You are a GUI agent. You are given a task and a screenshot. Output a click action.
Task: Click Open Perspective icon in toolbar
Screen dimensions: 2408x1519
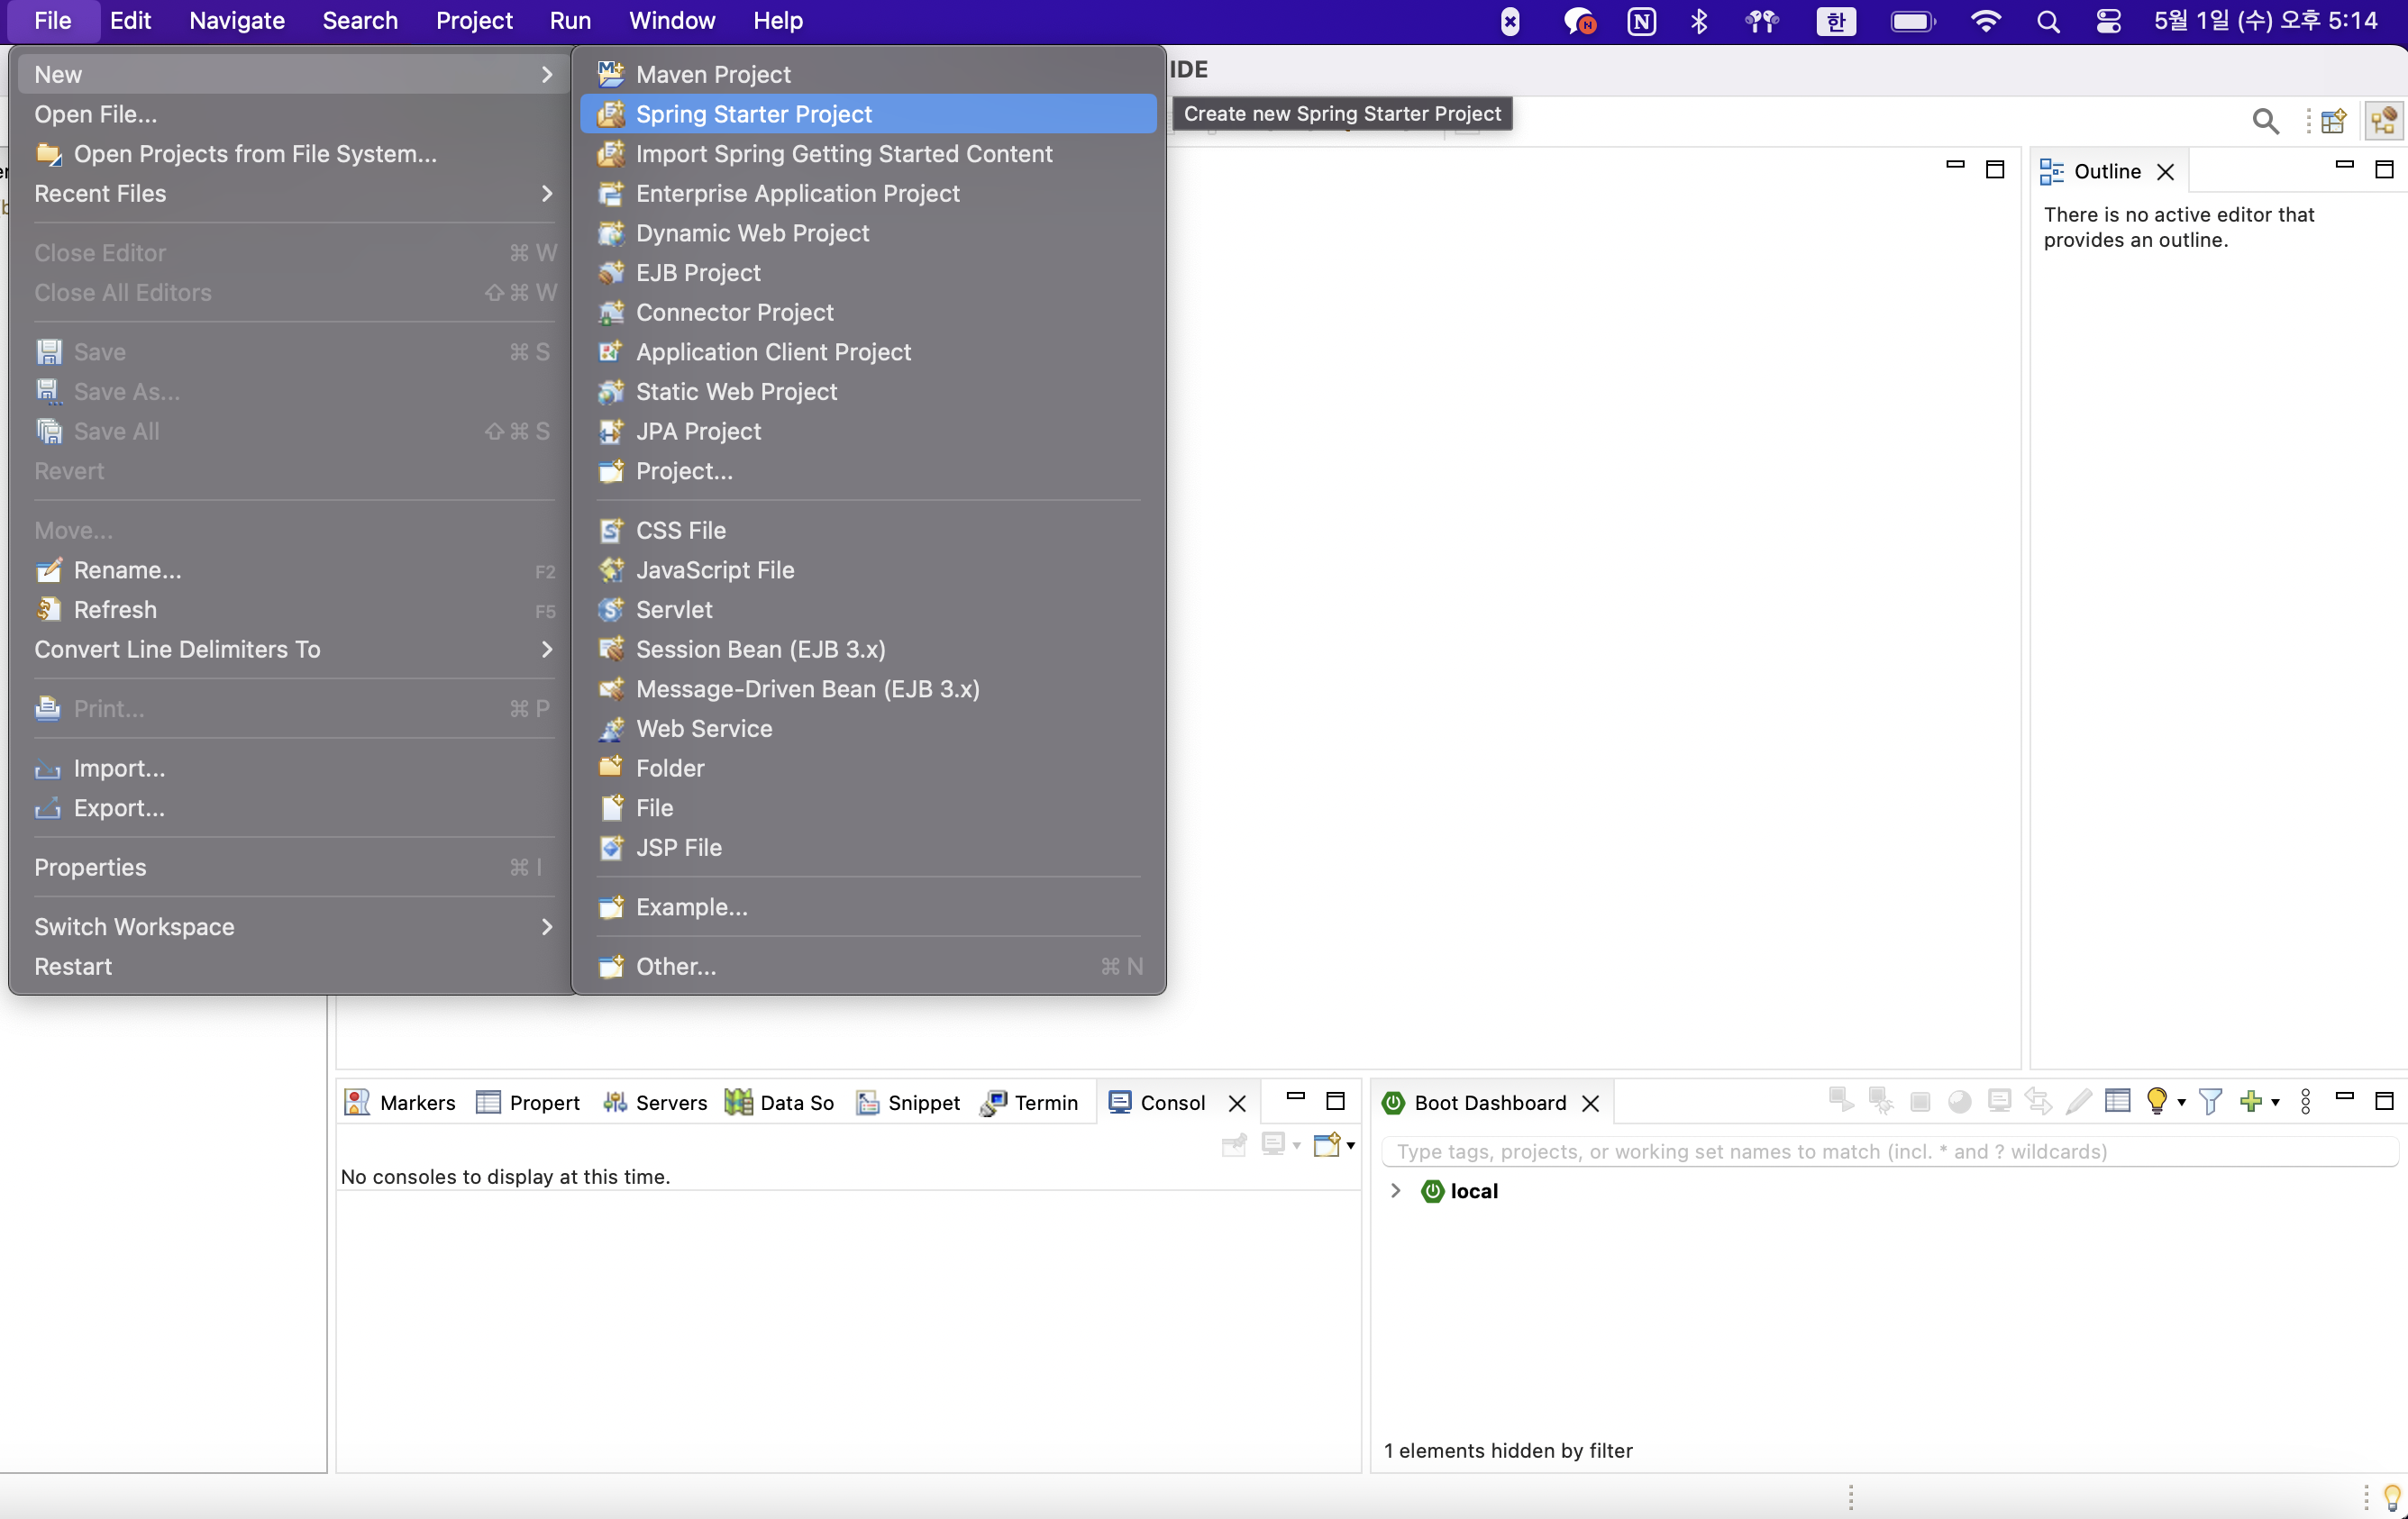point(2333,121)
